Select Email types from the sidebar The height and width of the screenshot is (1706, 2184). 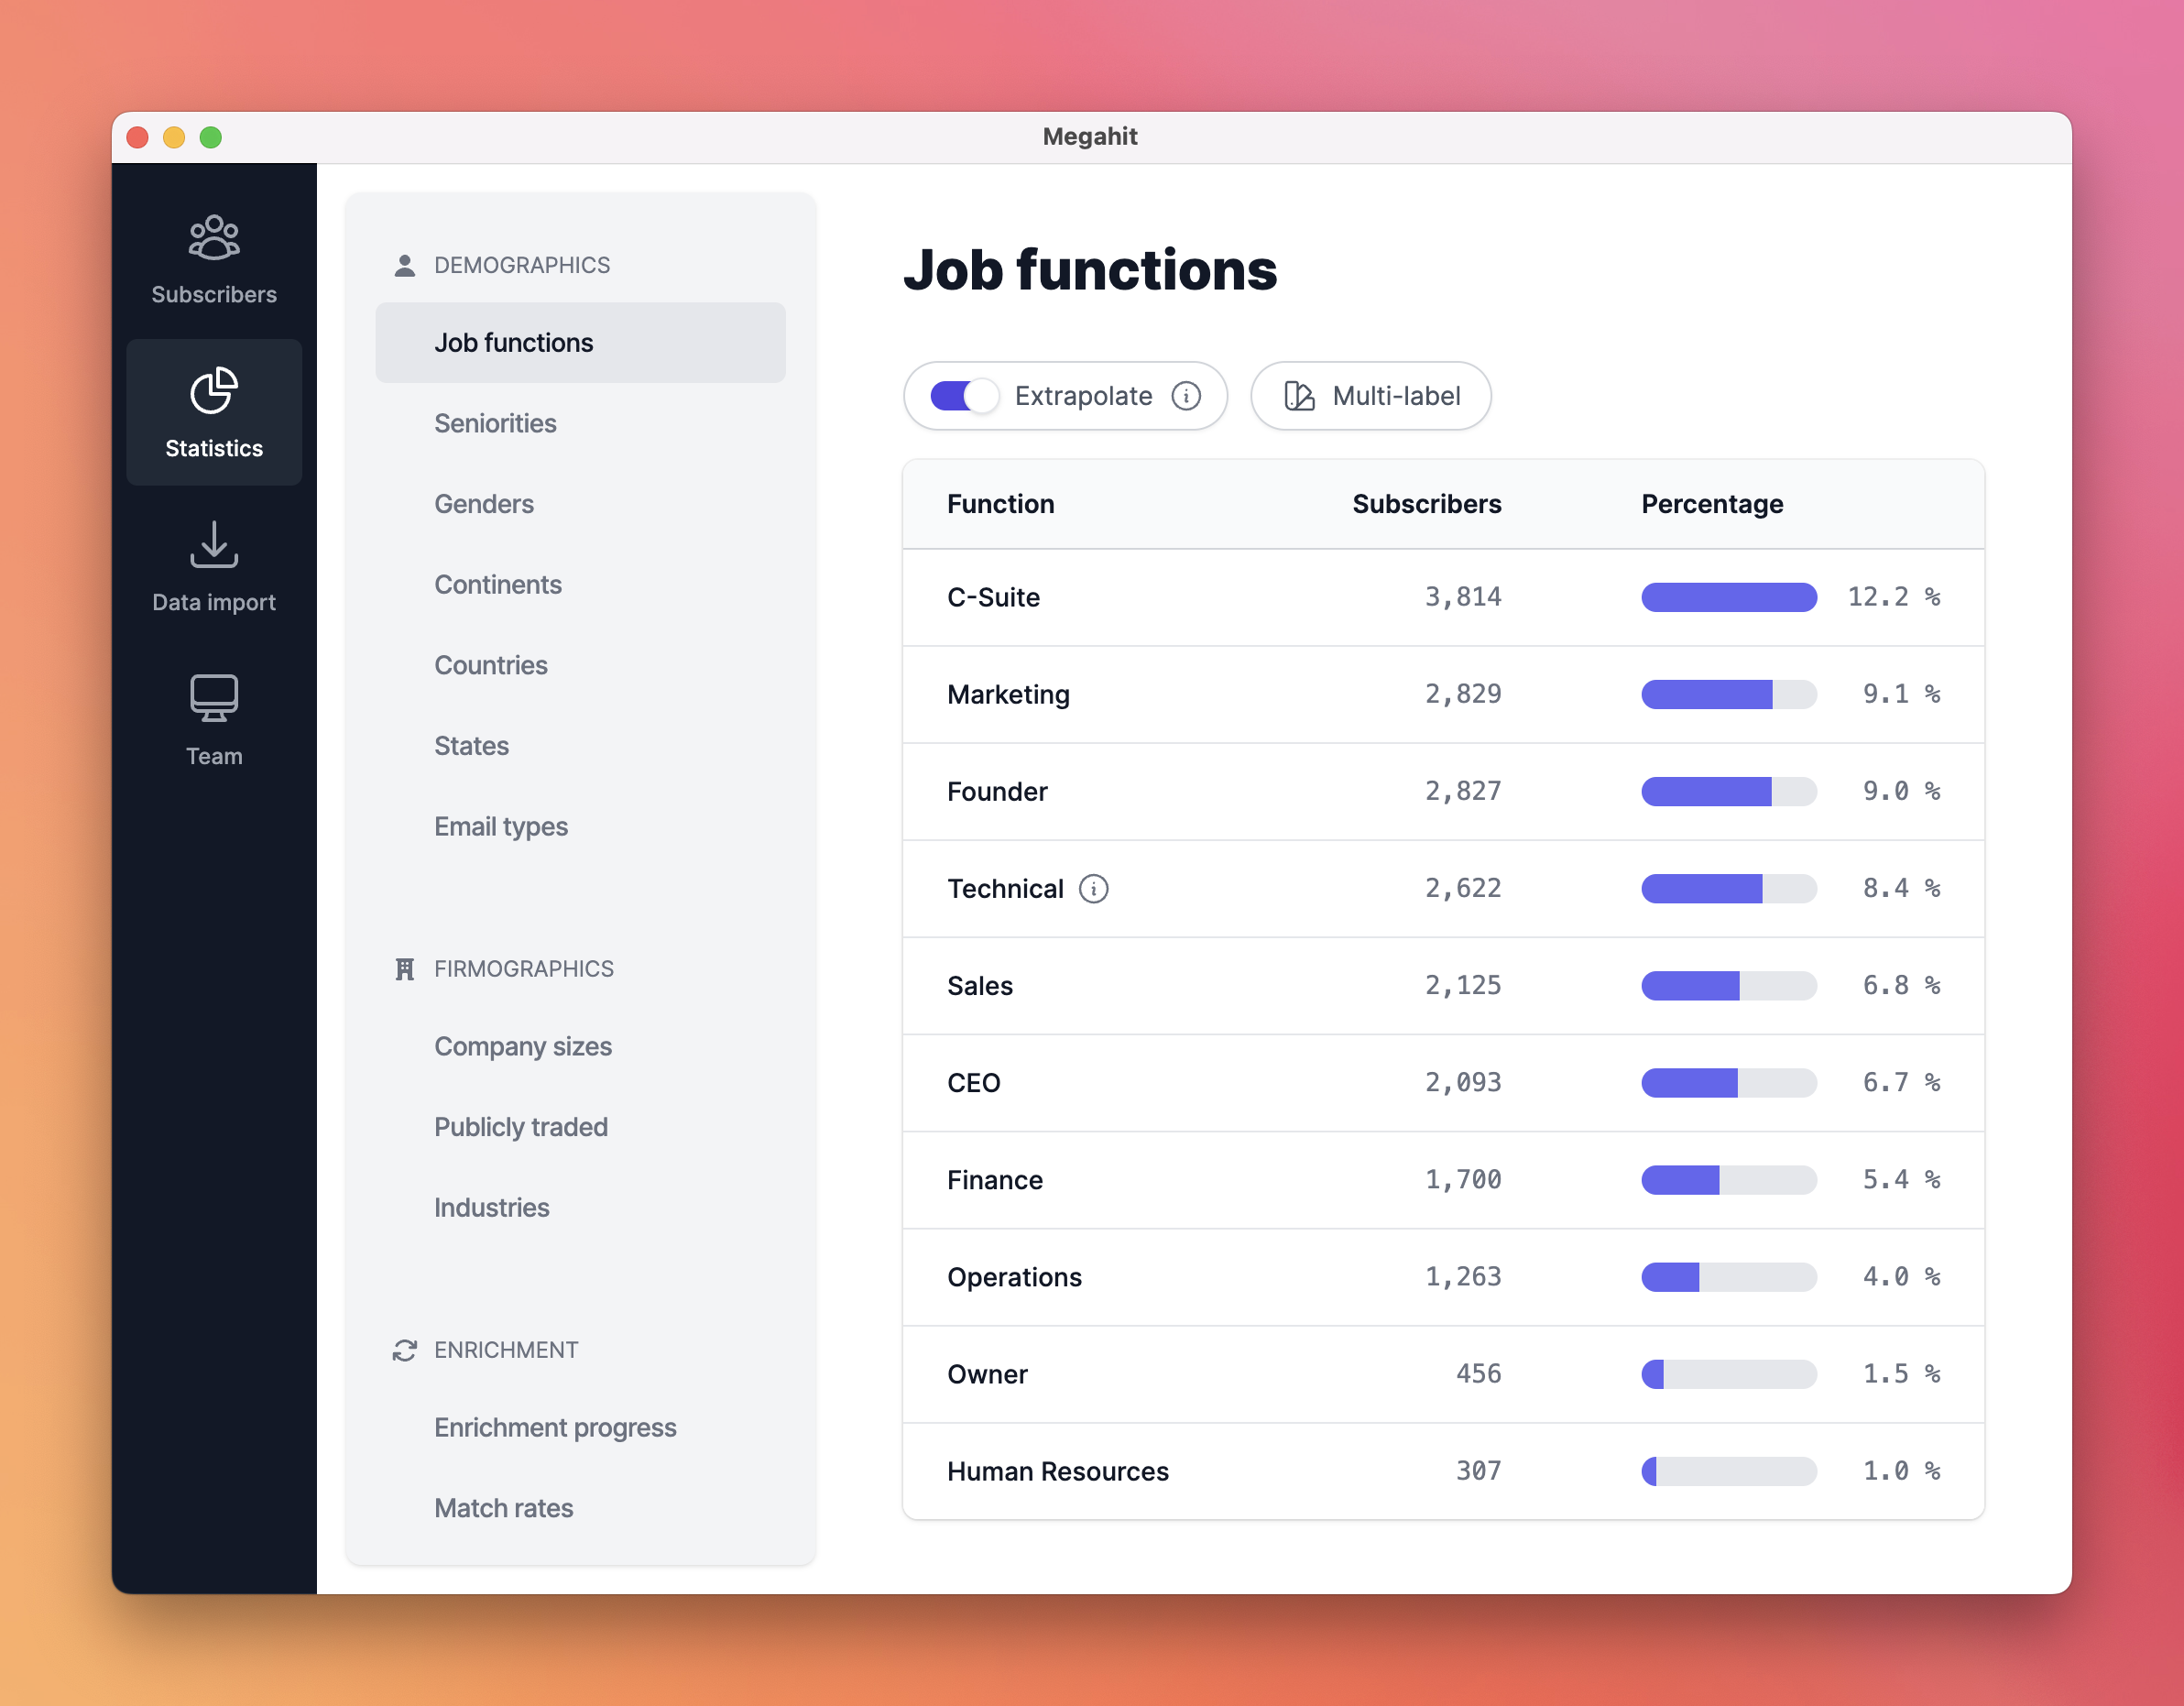(x=500, y=826)
